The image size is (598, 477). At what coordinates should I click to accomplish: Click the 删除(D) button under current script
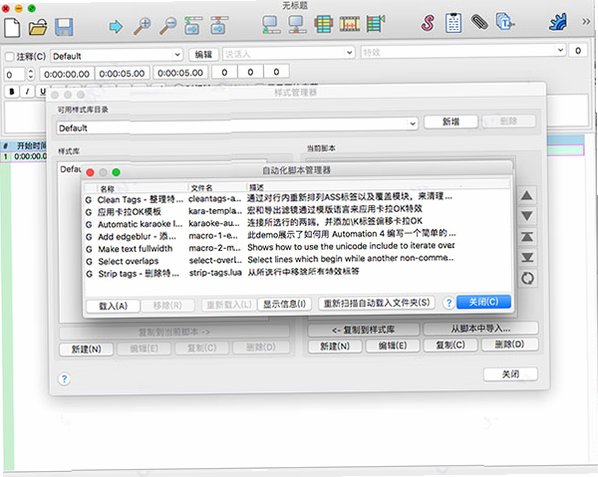510,344
